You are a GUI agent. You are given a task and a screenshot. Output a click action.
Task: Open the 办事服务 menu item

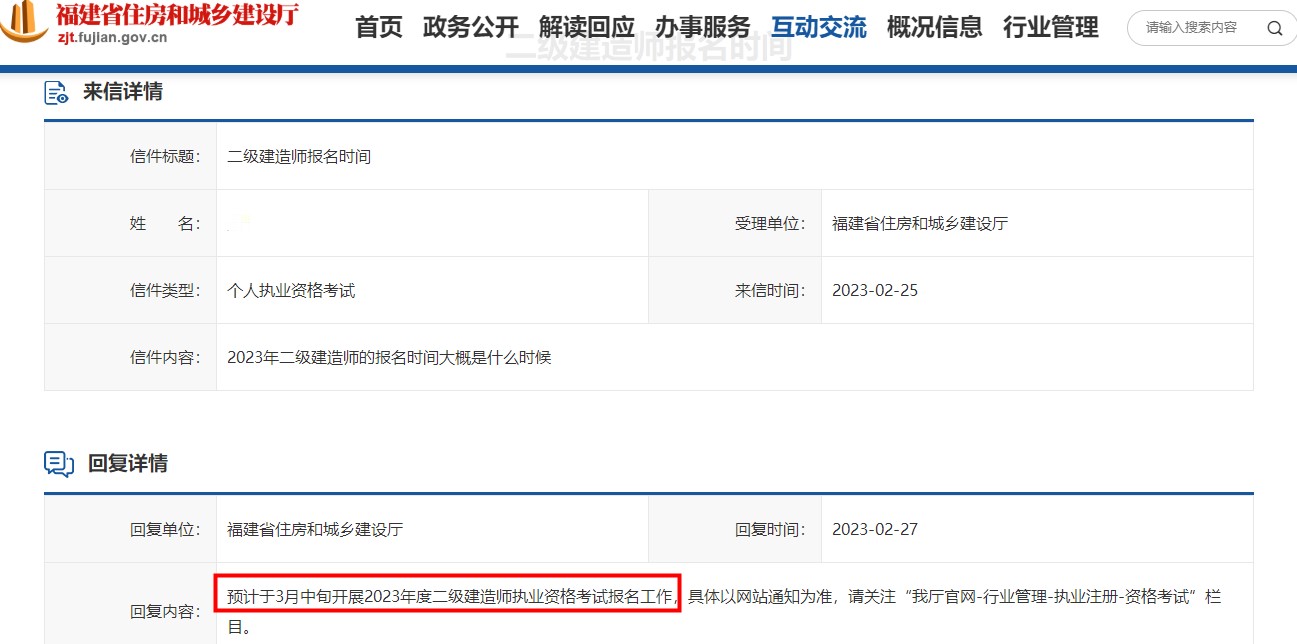coord(701,28)
